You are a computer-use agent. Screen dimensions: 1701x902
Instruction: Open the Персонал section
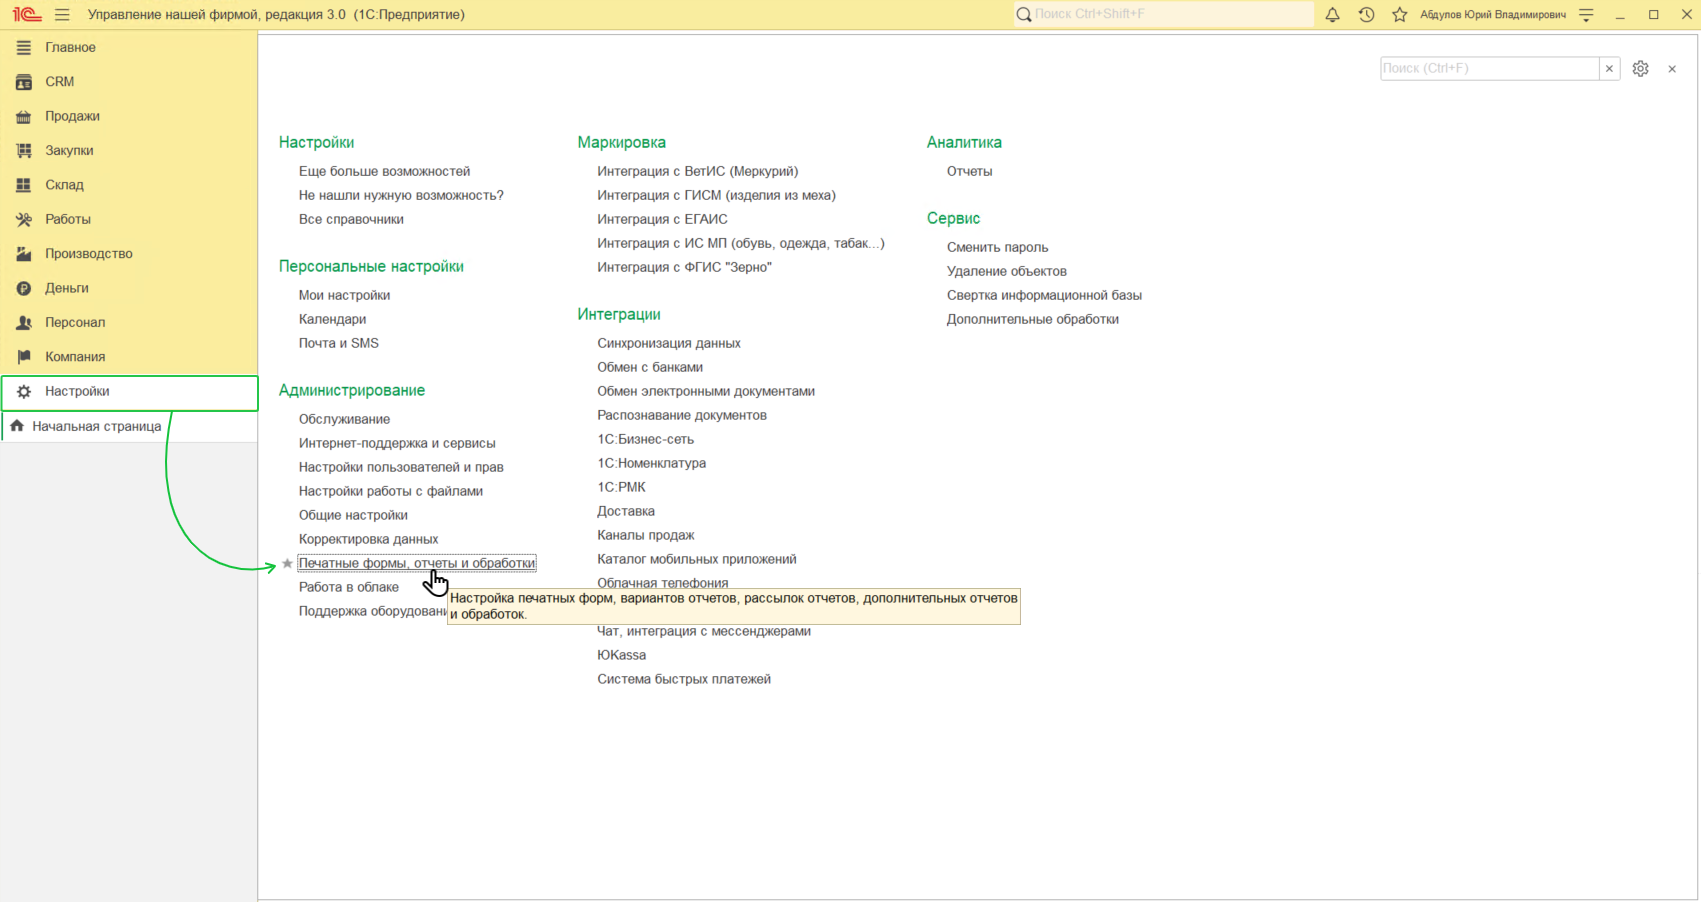point(129,322)
